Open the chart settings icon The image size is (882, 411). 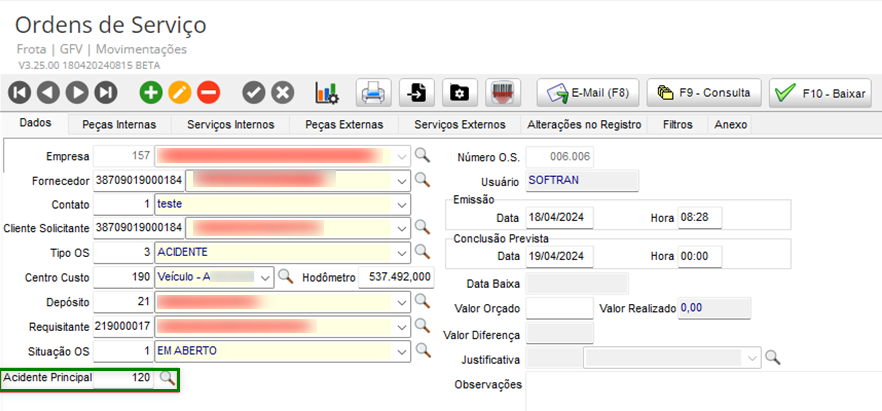click(327, 93)
